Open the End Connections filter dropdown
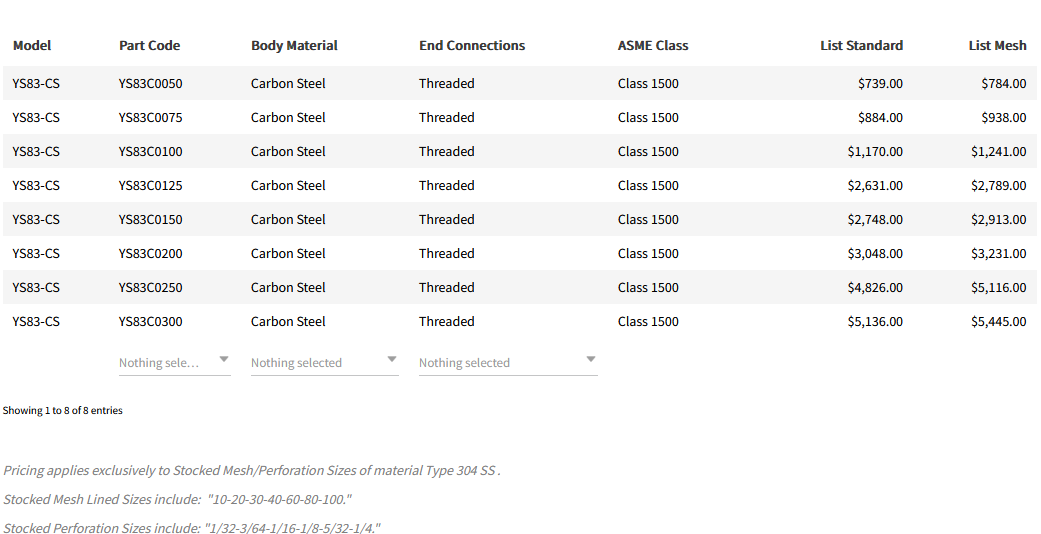This screenshot has height=534, width=1041. click(x=507, y=362)
